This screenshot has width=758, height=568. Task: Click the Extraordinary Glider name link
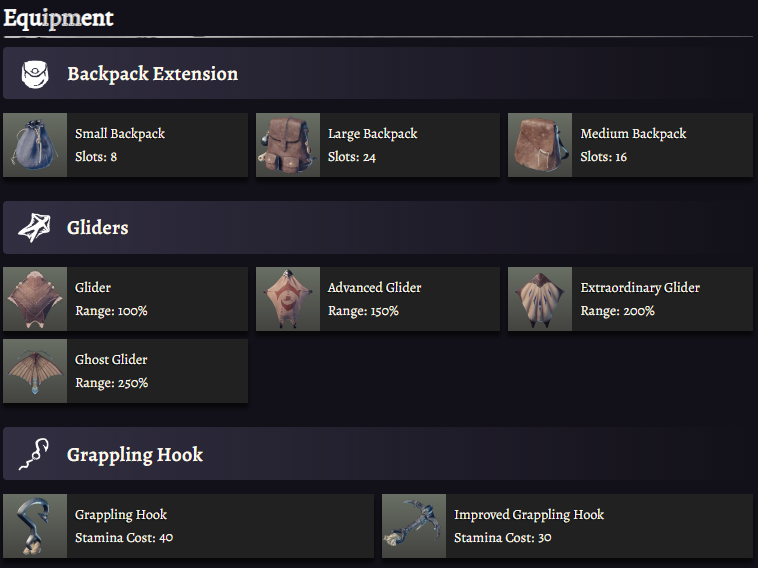point(640,288)
